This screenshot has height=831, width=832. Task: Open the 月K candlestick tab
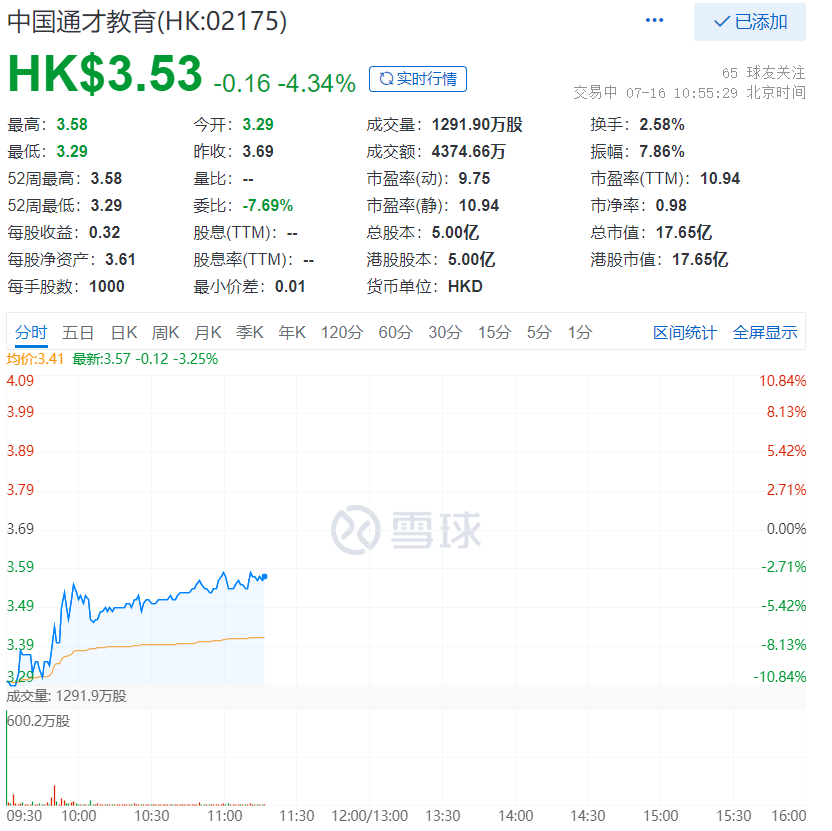pos(208,333)
